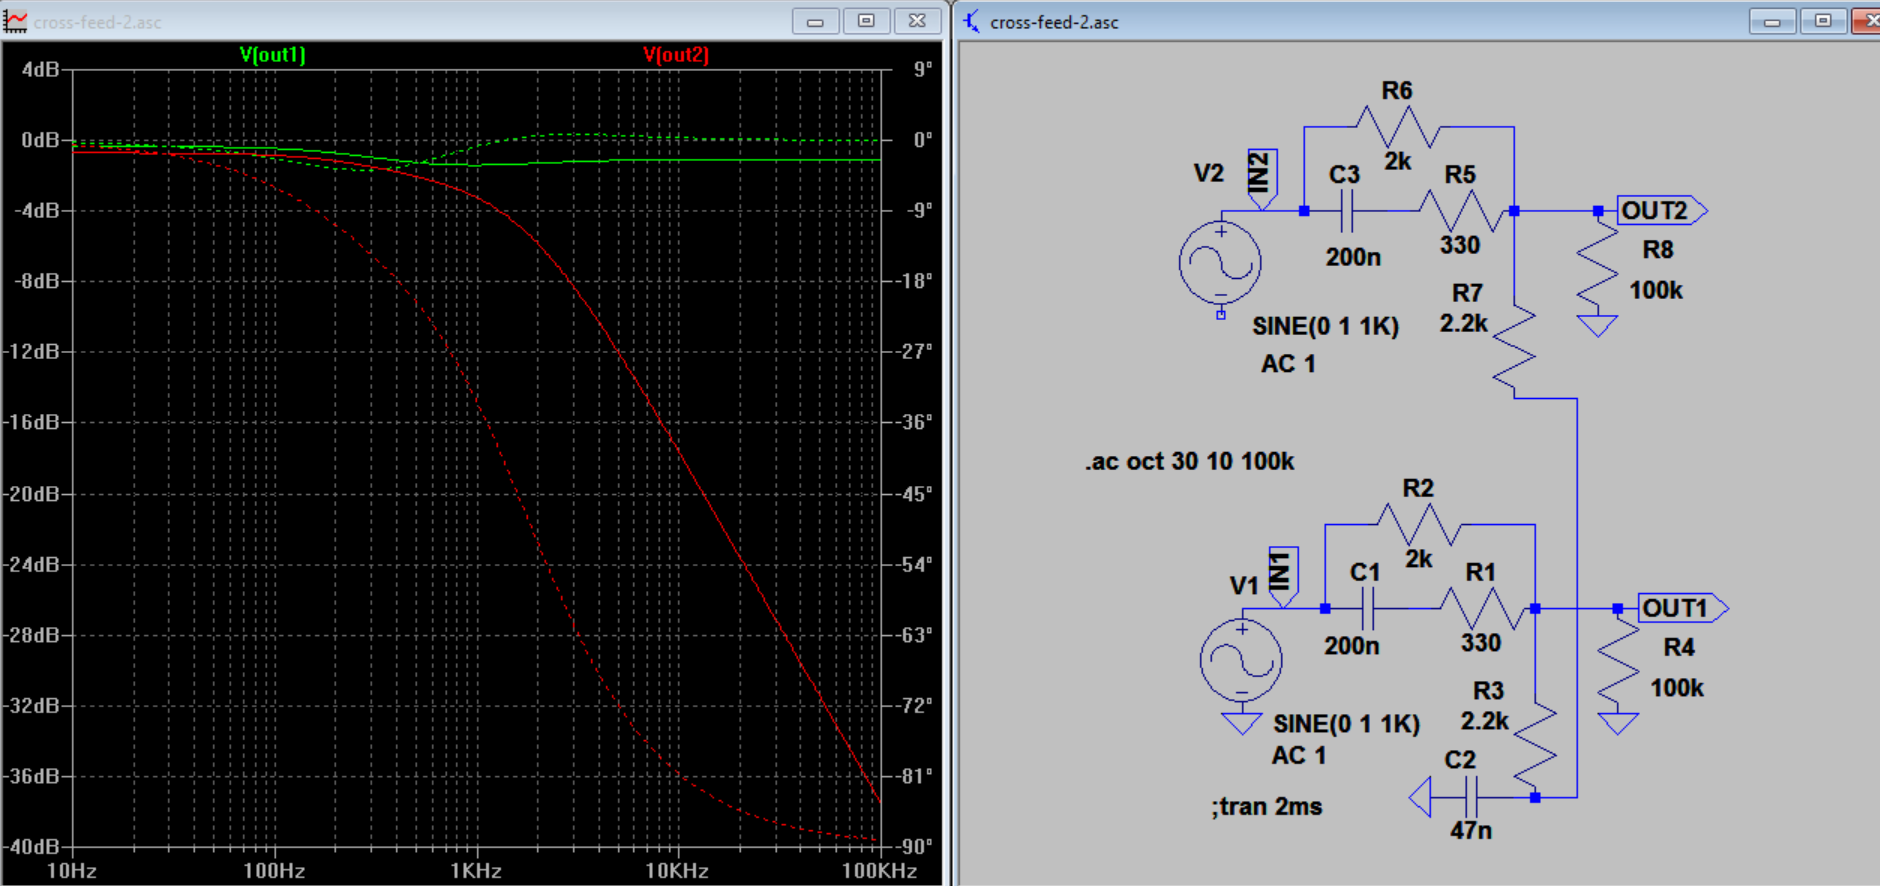Click ground symbol left of C2

1420,798
